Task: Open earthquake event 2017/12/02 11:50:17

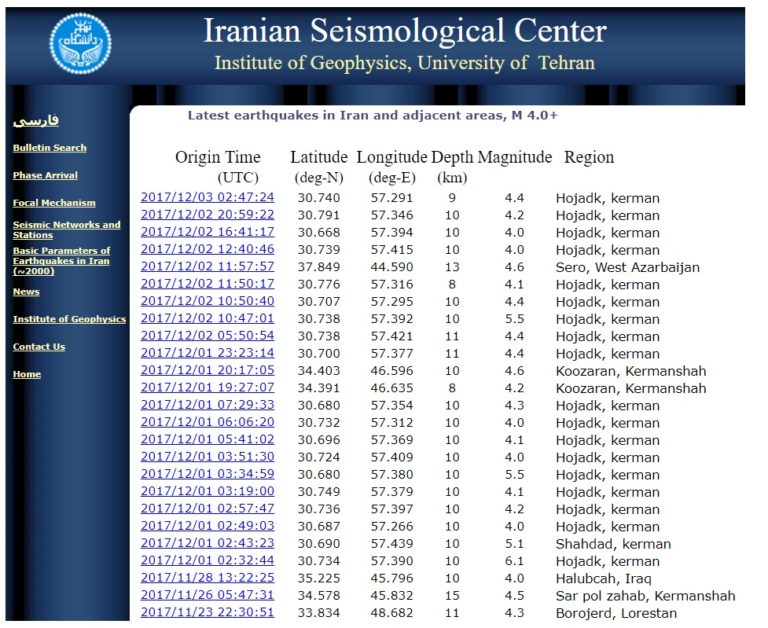Action: [207, 284]
